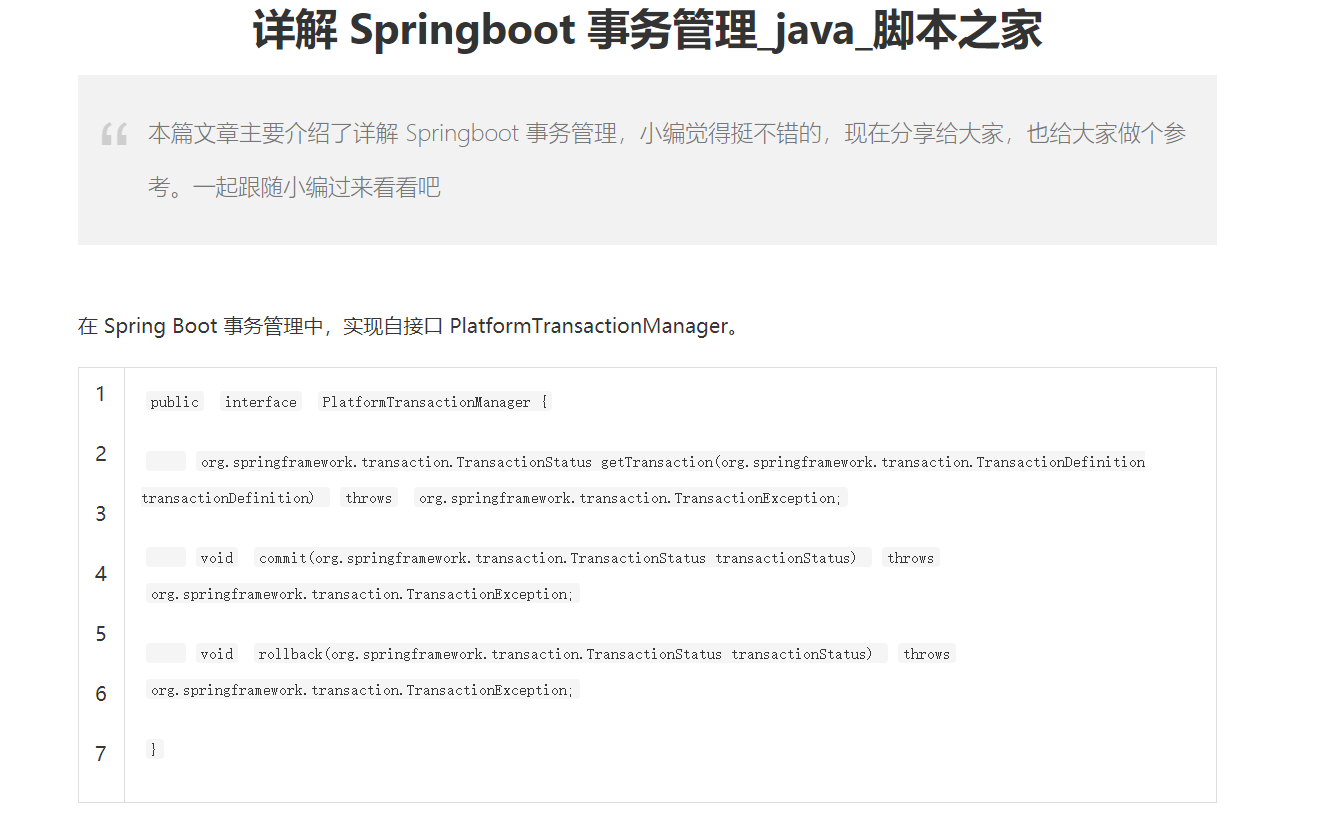The width and height of the screenshot is (1335, 831).
Task: Click 'throws' after transactionDefinition)
Action: 368,498
